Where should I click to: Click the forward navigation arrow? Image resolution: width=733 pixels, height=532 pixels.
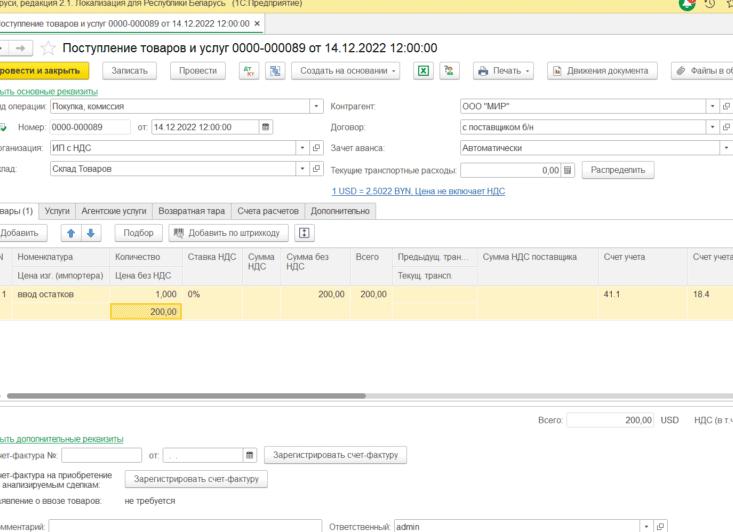(x=20, y=48)
